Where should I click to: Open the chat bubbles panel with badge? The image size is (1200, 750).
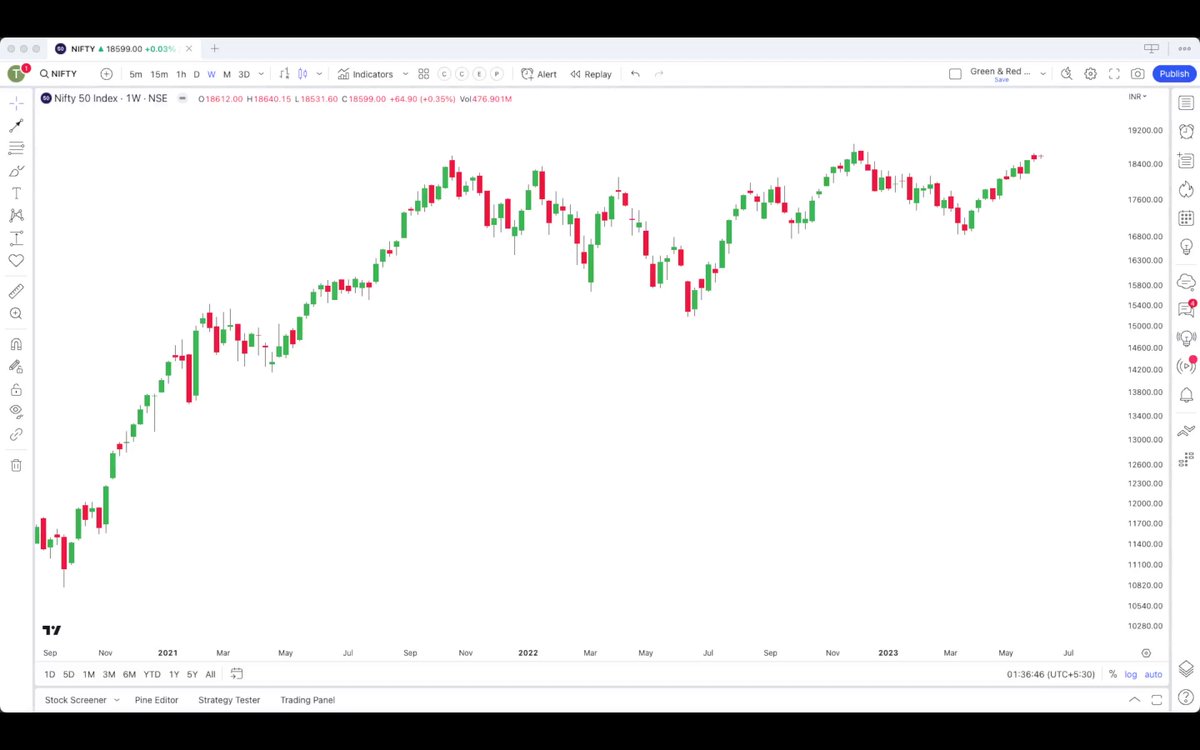[x=1186, y=309]
